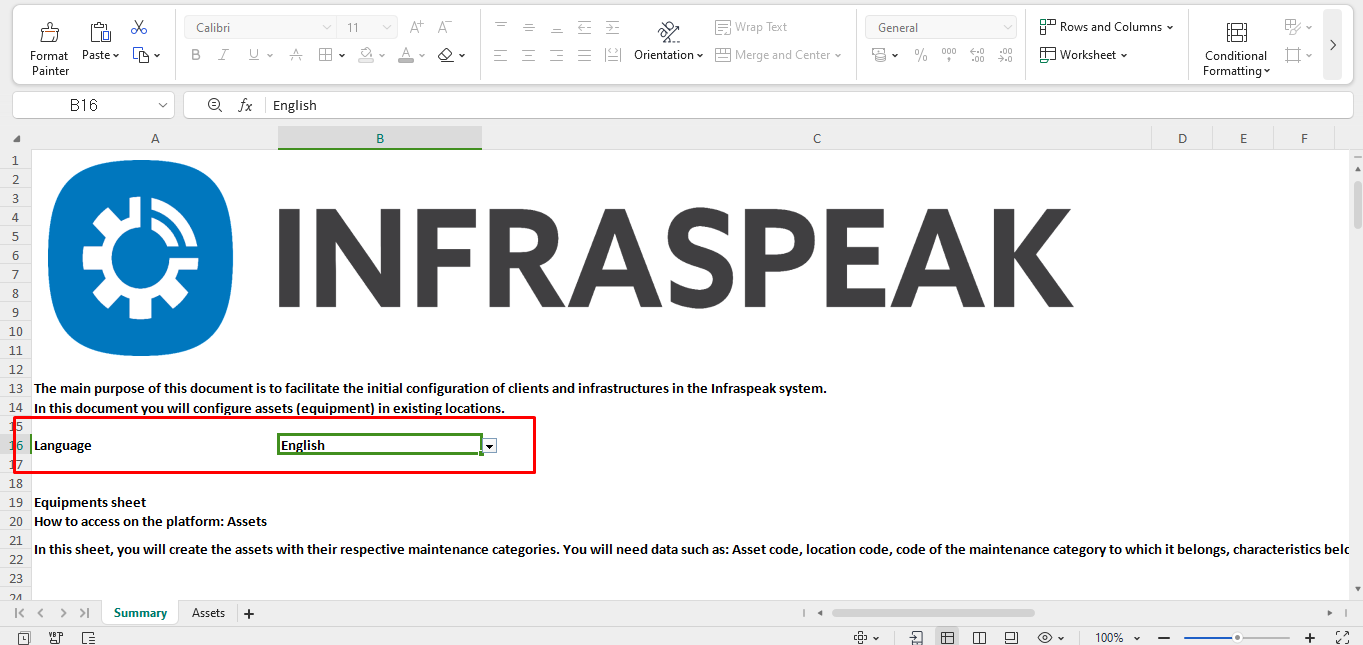Click the Distributed alignment icon
This screenshot has width=1363, height=645.
613,55
